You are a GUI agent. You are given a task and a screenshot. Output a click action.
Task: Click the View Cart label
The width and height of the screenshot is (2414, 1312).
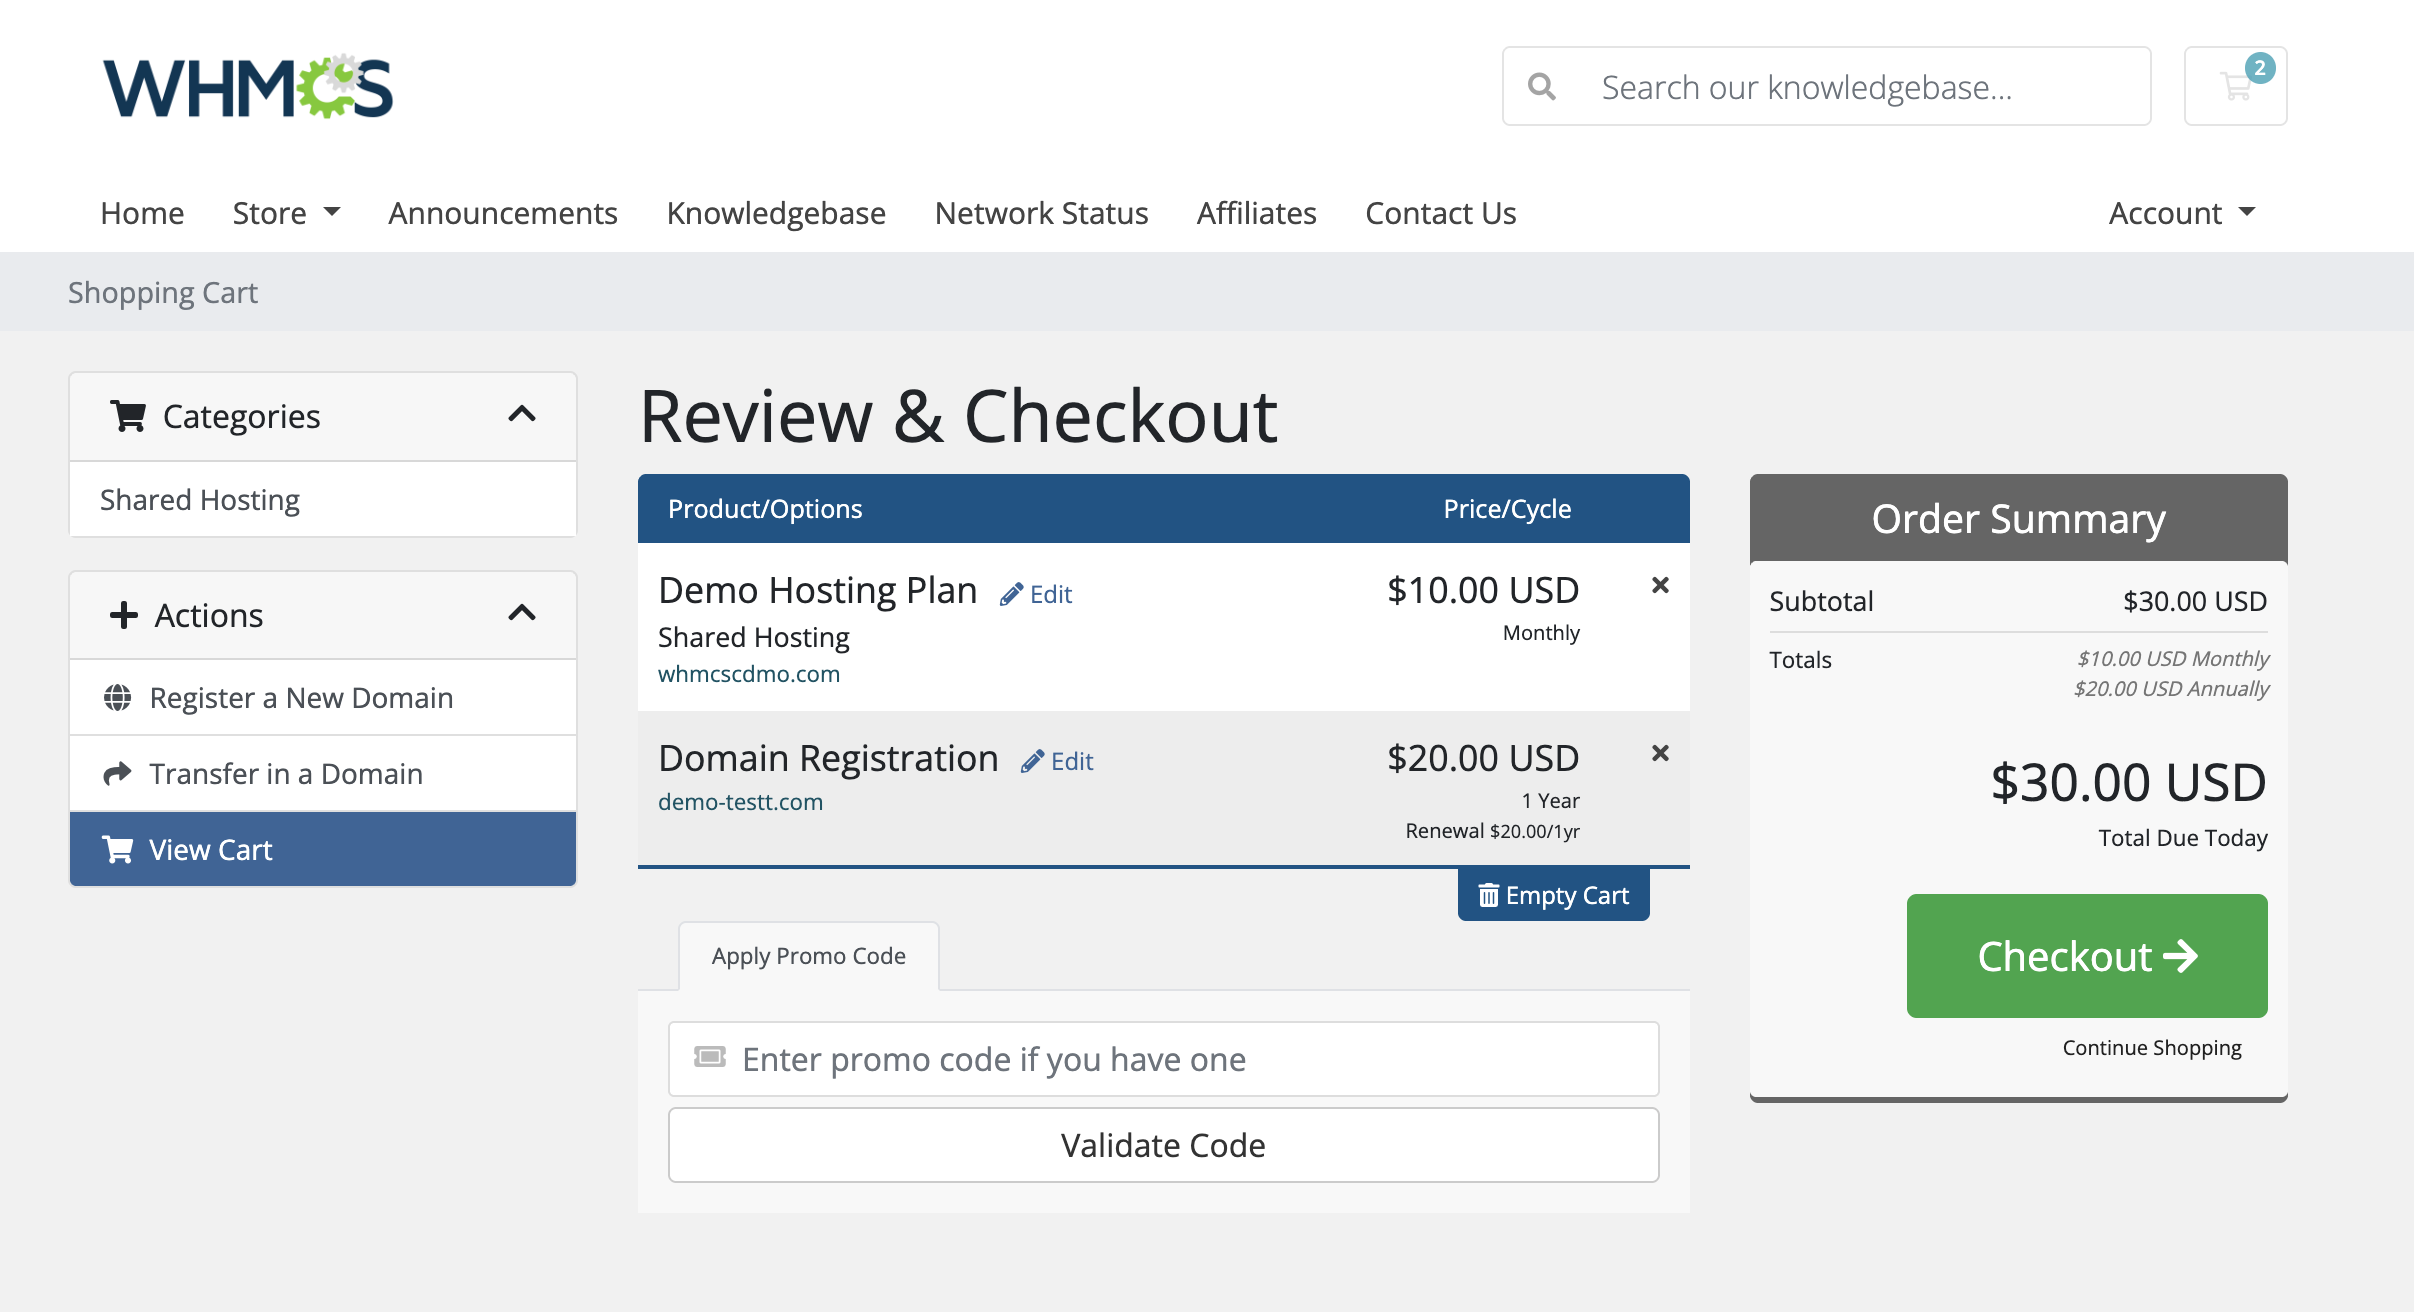(210, 849)
